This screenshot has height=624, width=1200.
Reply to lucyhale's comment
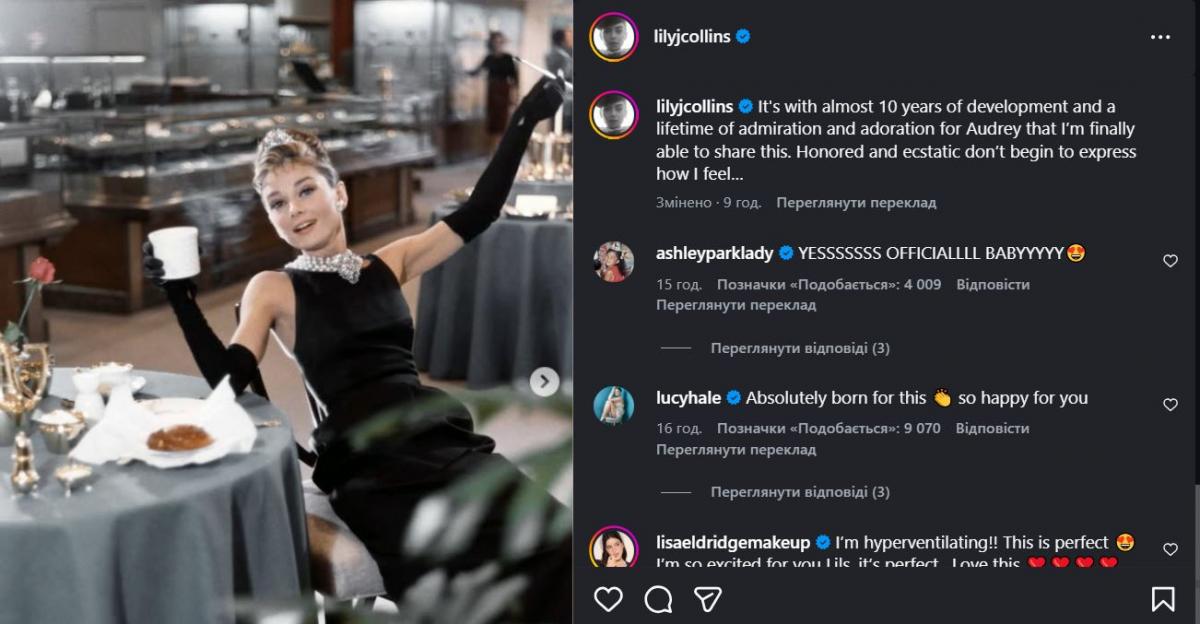pyautogui.click(x=992, y=428)
